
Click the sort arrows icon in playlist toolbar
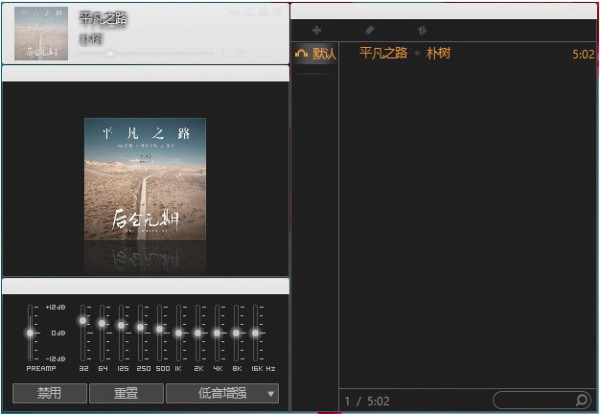421,31
